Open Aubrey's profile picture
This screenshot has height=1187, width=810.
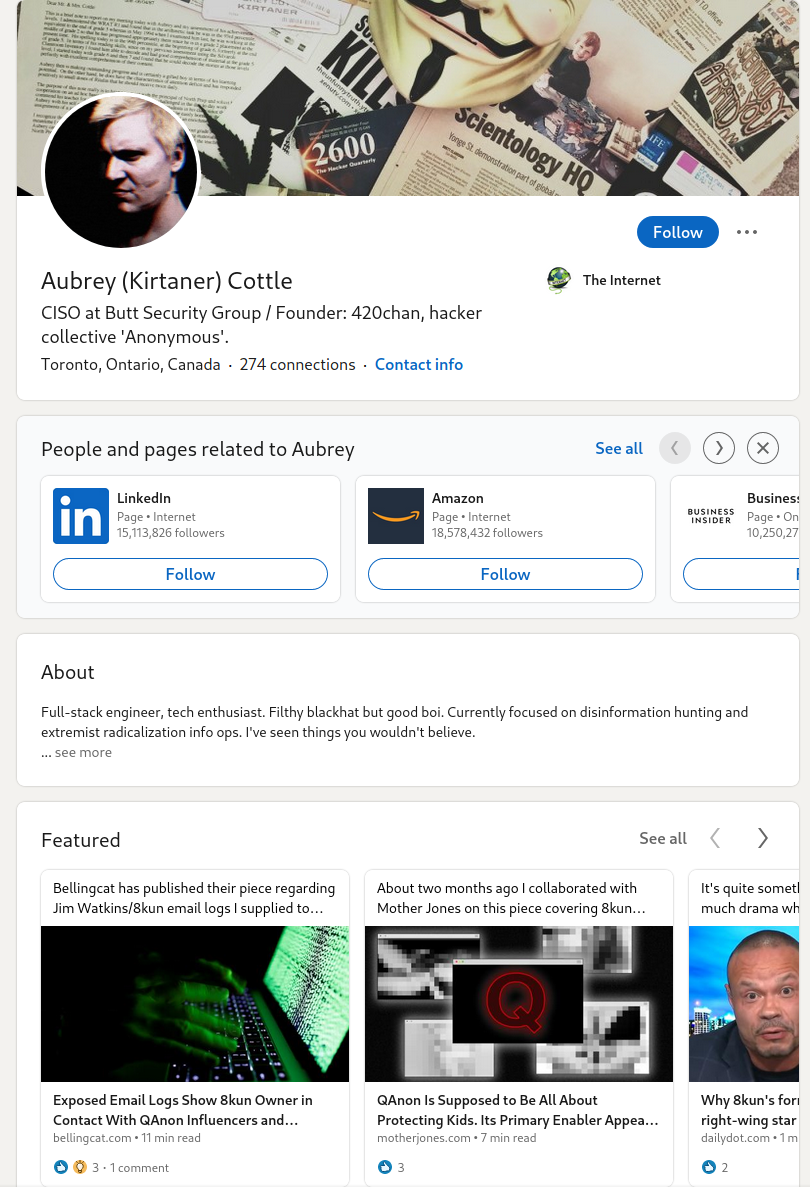121,171
